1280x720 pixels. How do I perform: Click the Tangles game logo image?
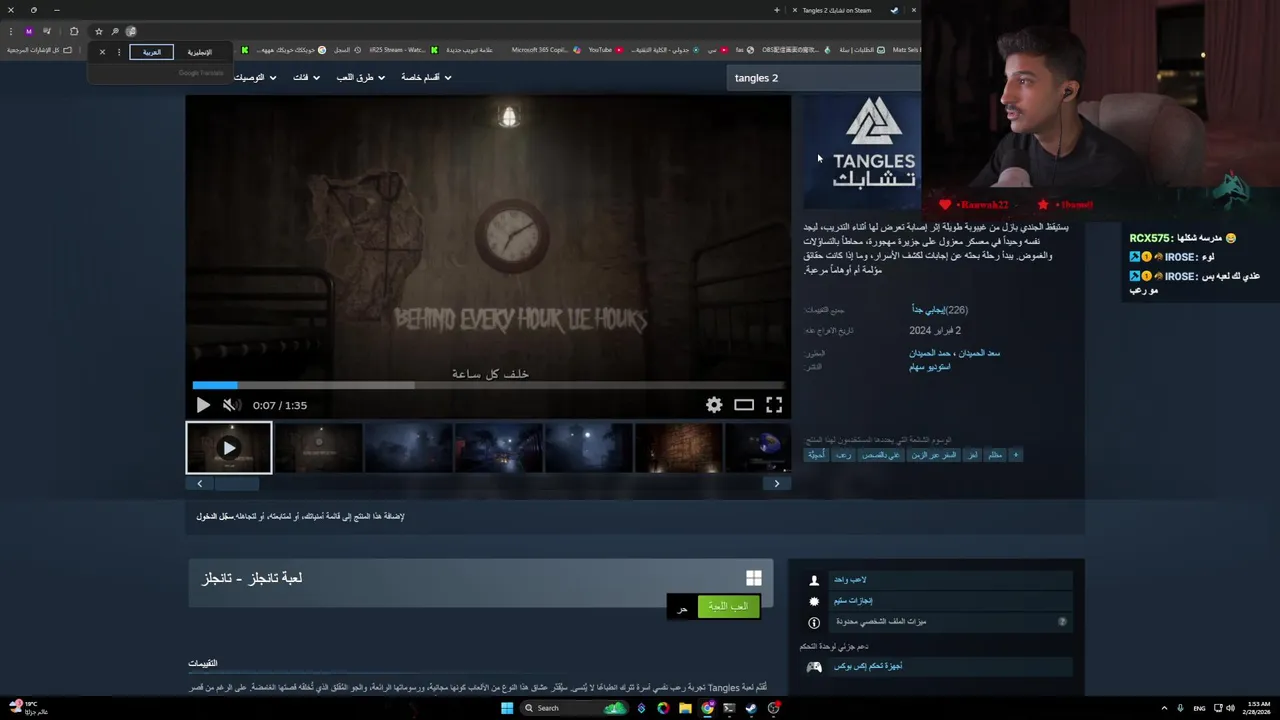(862, 150)
